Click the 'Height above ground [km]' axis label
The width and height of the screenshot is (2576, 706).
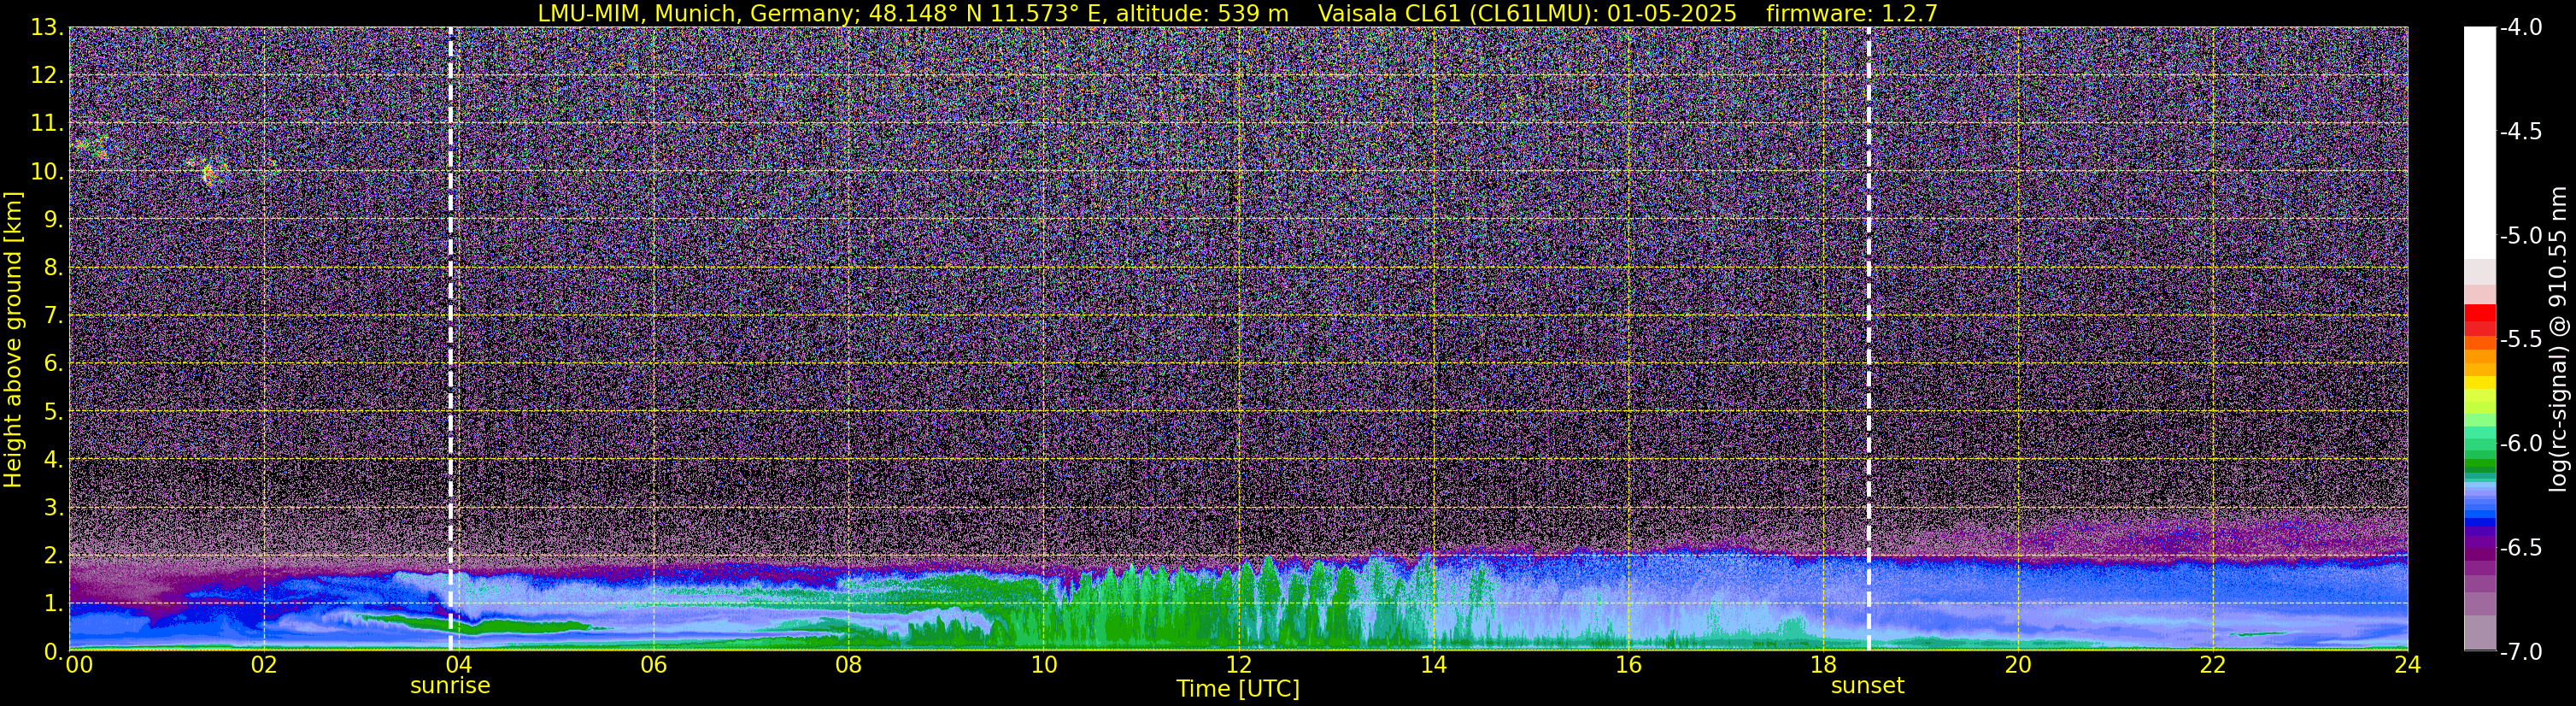click(x=12, y=340)
